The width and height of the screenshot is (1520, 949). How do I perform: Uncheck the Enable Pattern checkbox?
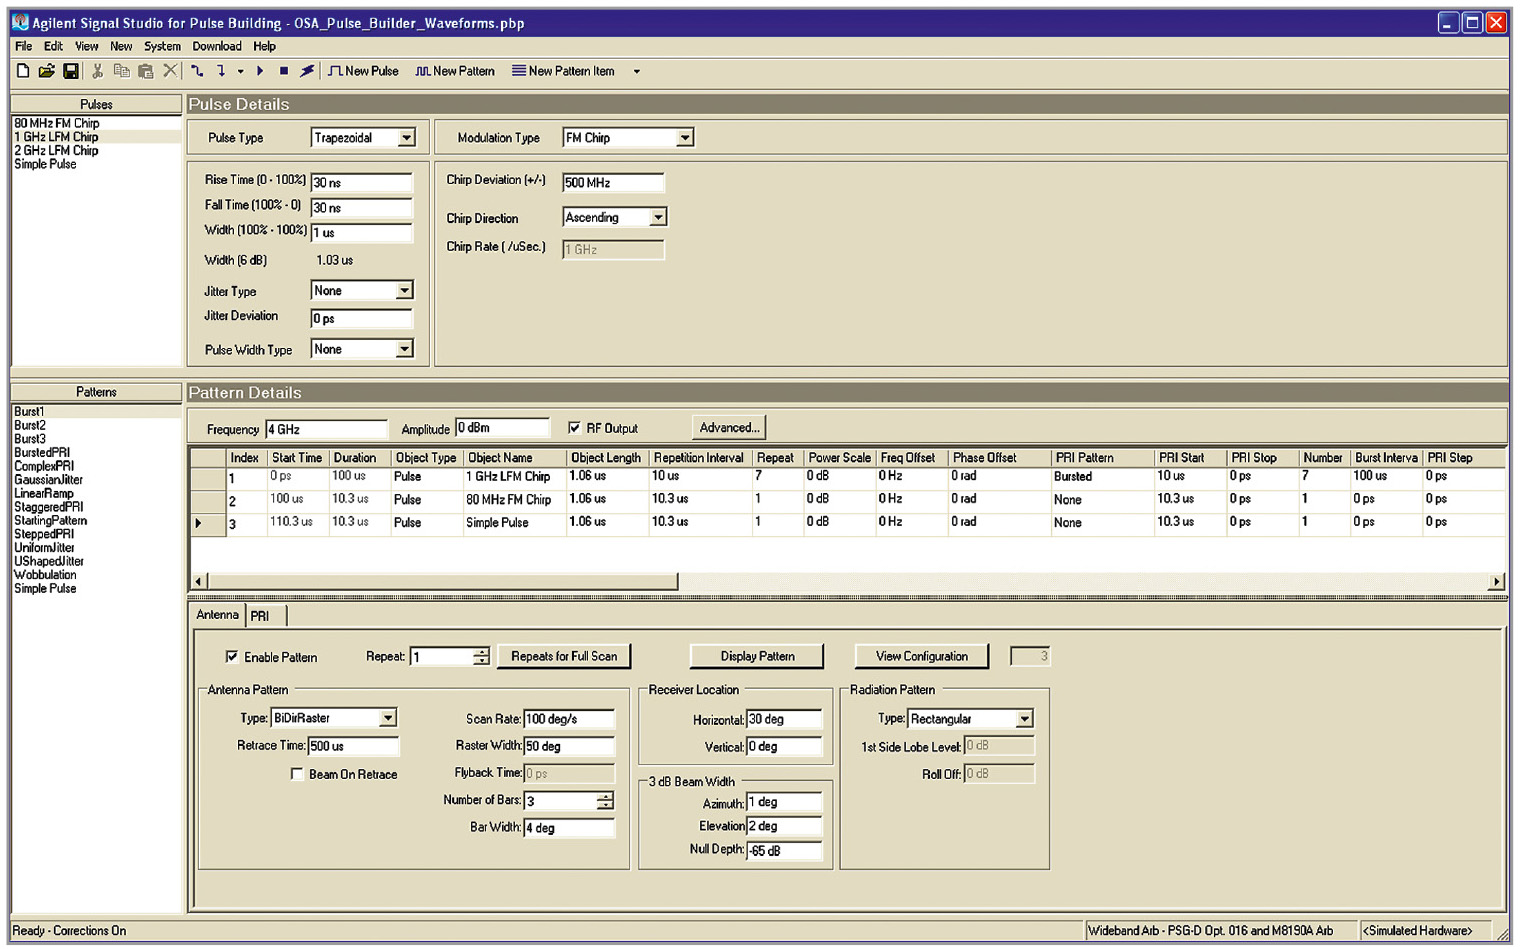click(232, 657)
